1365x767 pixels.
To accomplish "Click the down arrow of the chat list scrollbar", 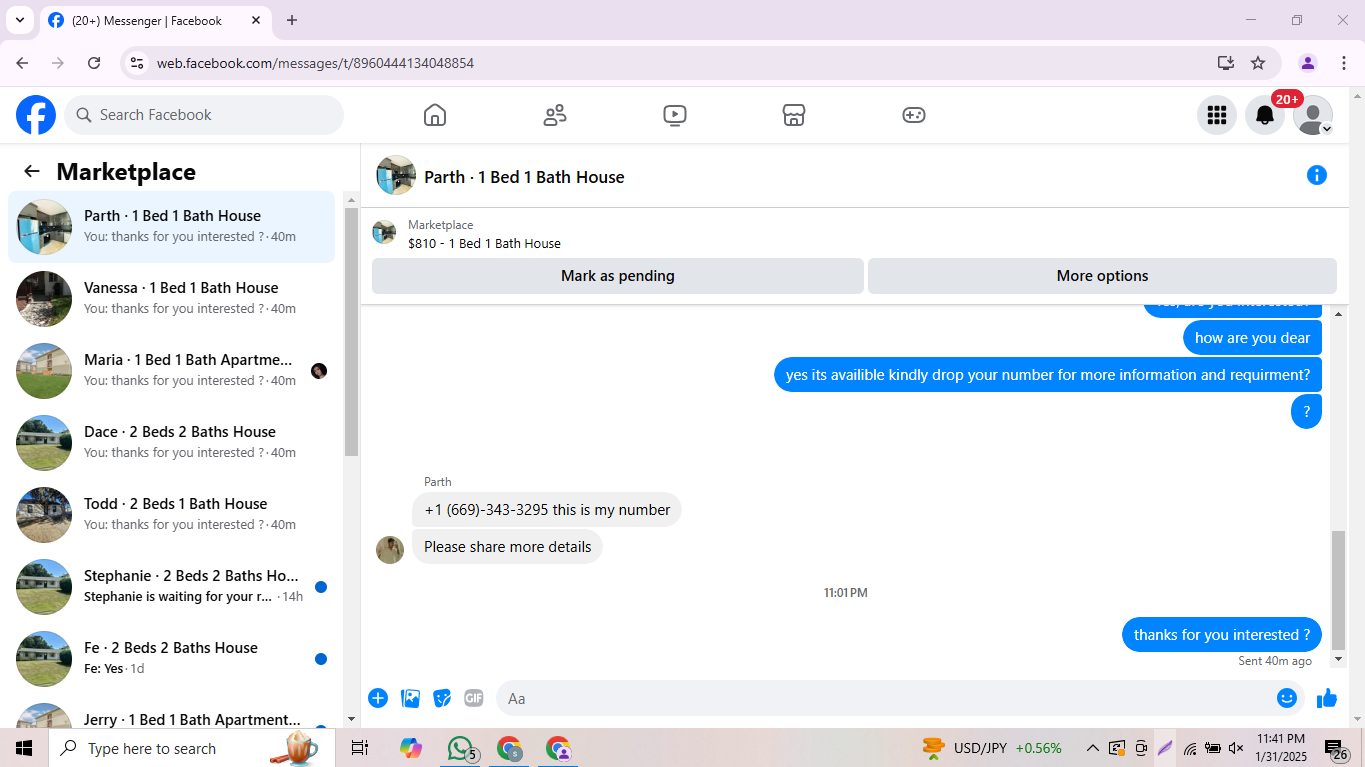I will pos(351,719).
